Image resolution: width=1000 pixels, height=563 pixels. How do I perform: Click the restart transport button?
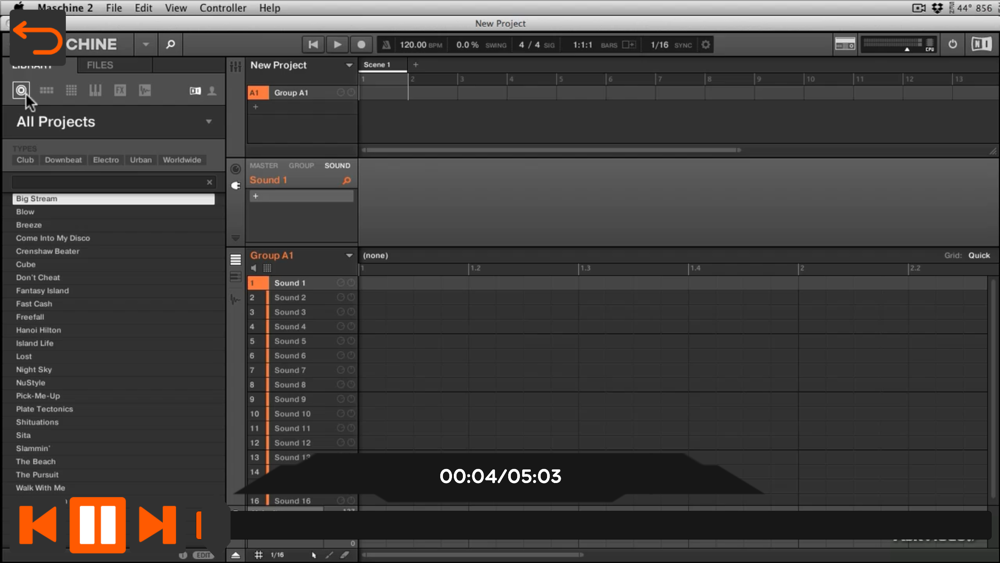click(x=313, y=45)
